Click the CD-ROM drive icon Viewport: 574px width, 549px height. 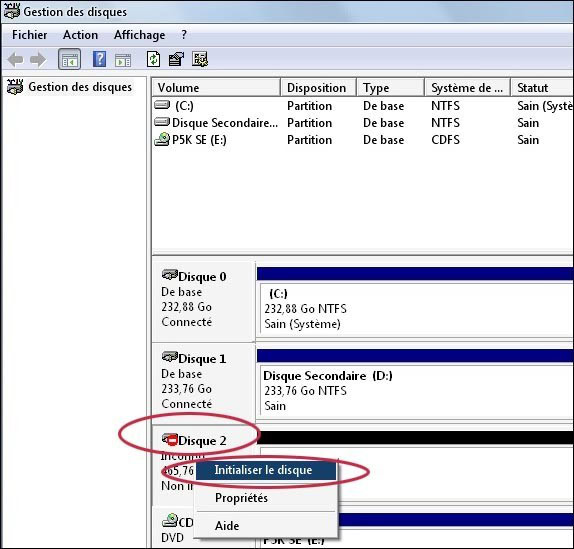(x=169, y=520)
